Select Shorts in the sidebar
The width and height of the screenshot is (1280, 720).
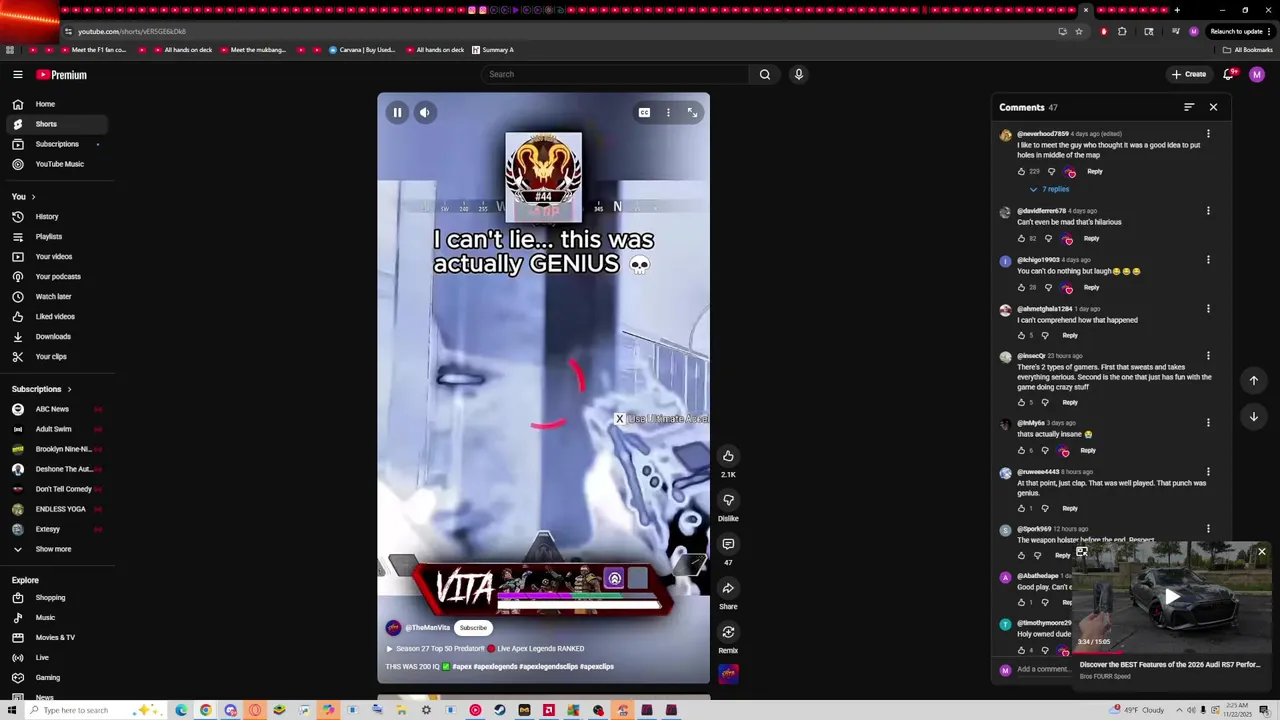[x=58, y=124]
